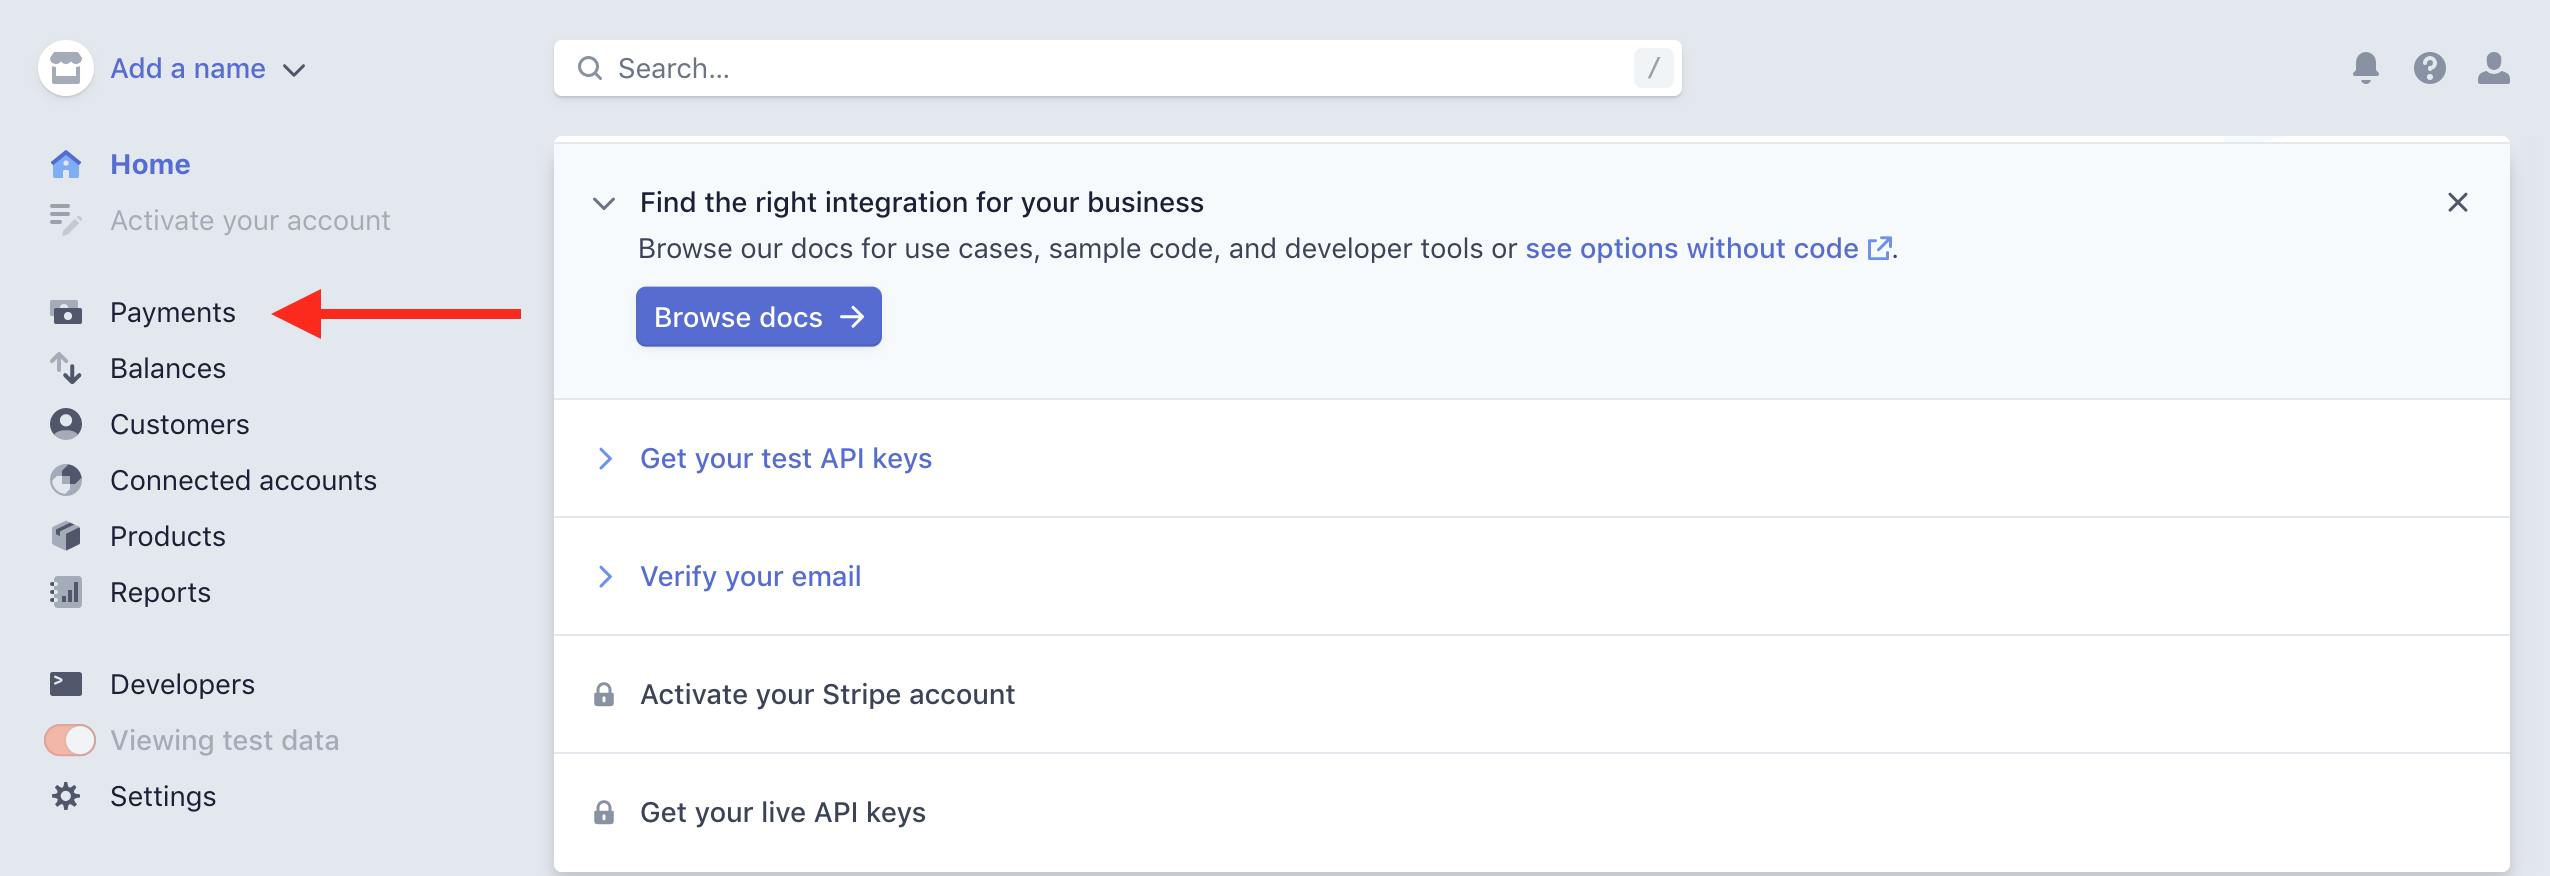Image resolution: width=2550 pixels, height=876 pixels.
Task: Click the Home house icon
Action: pos(66,164)
